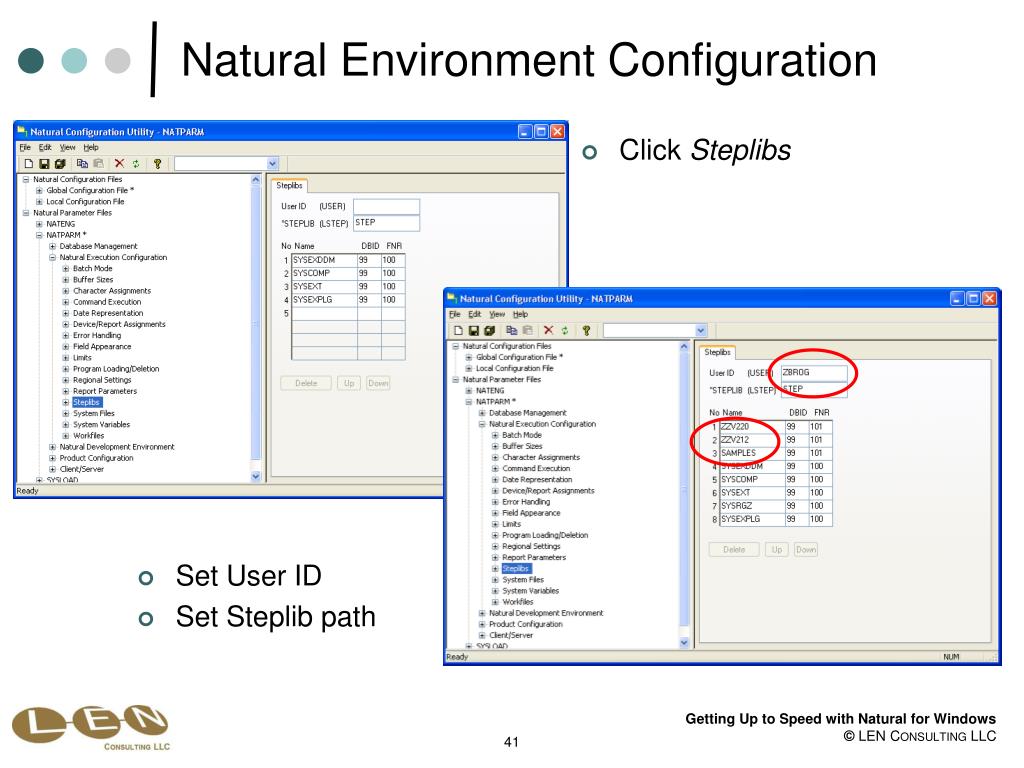Click the yellow help icon in lower-right window toolbar
The height and width of the screenshot is (768, 1024).
coord(586,331)
